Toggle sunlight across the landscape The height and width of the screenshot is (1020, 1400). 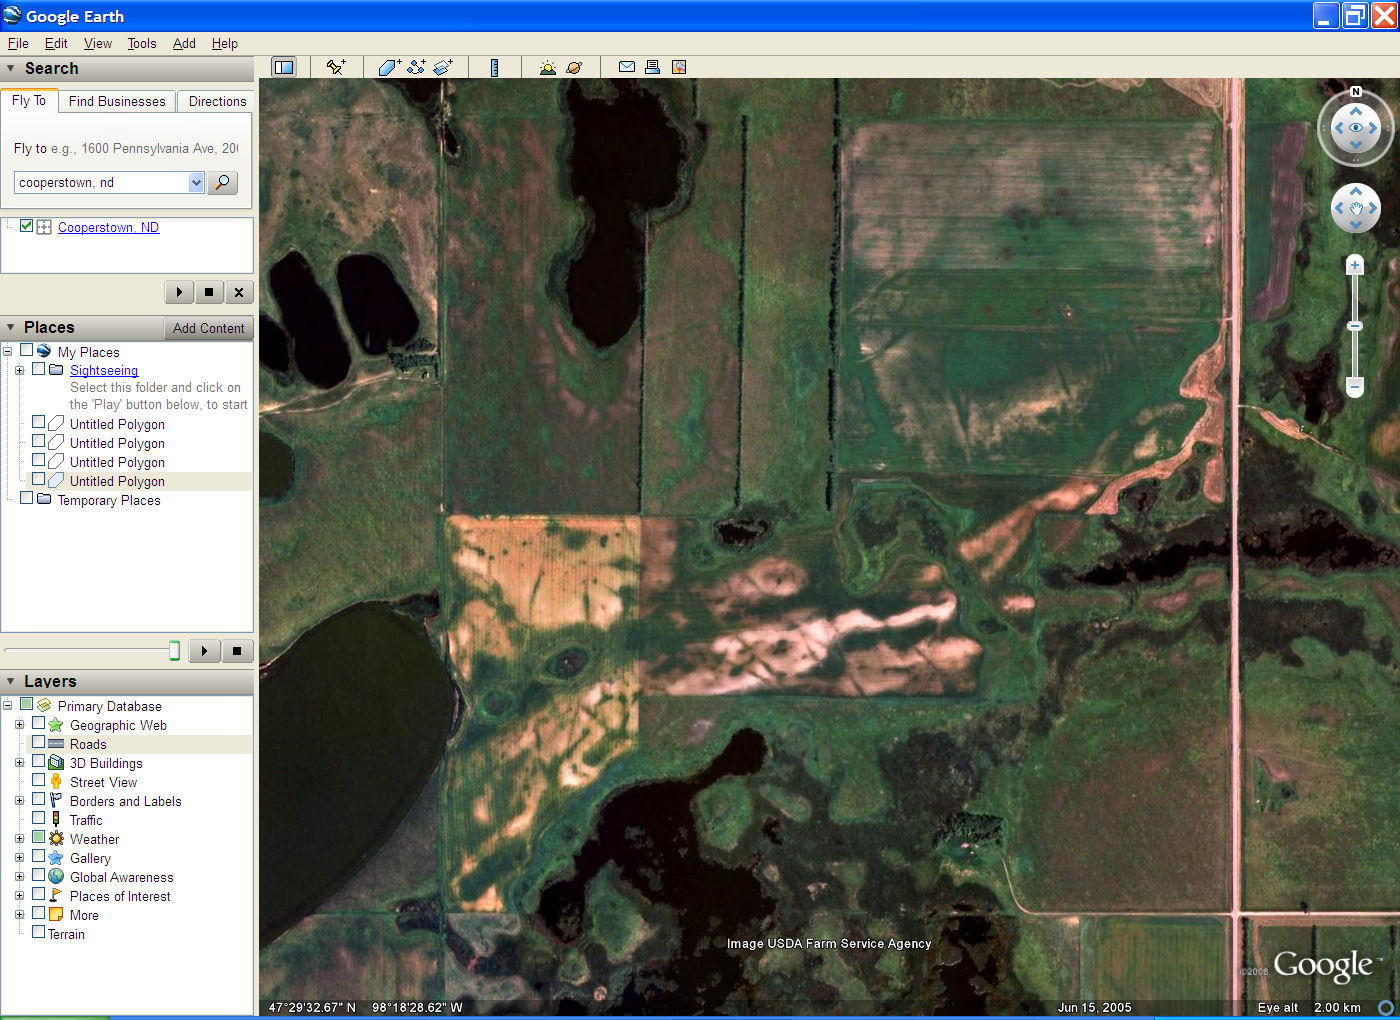548,67
